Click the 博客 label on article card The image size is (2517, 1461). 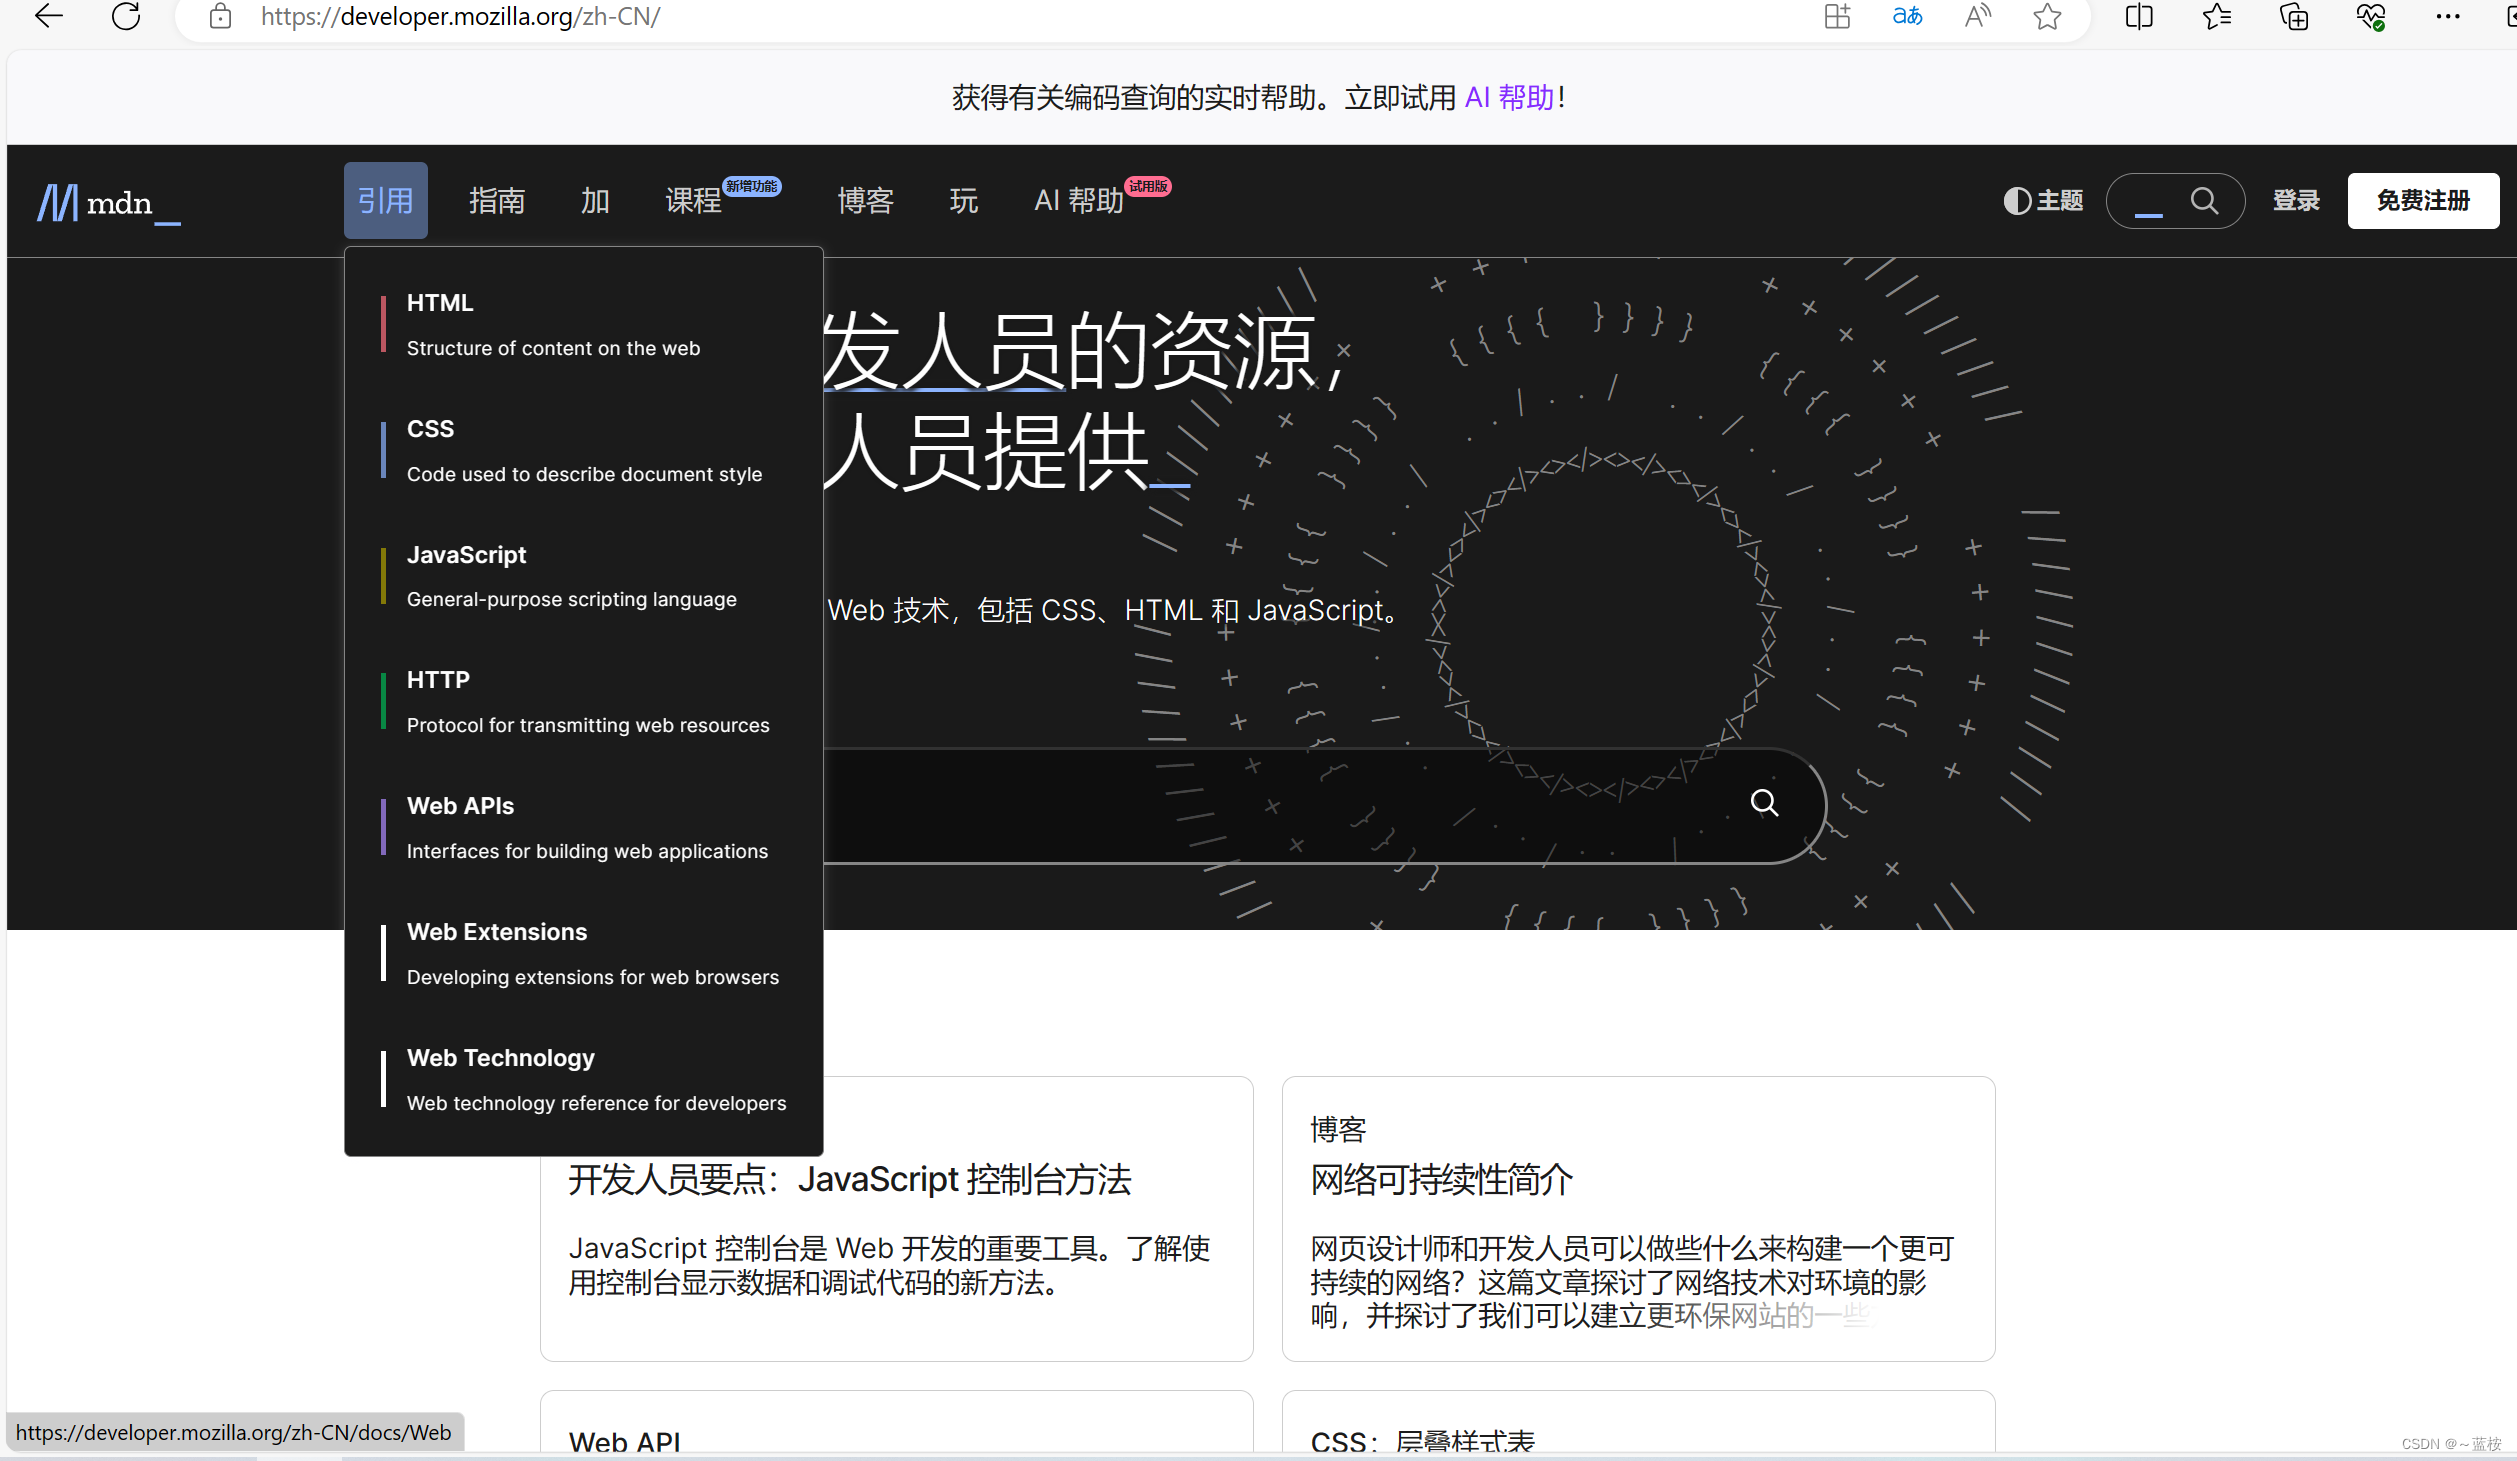coord(1338,1130)
